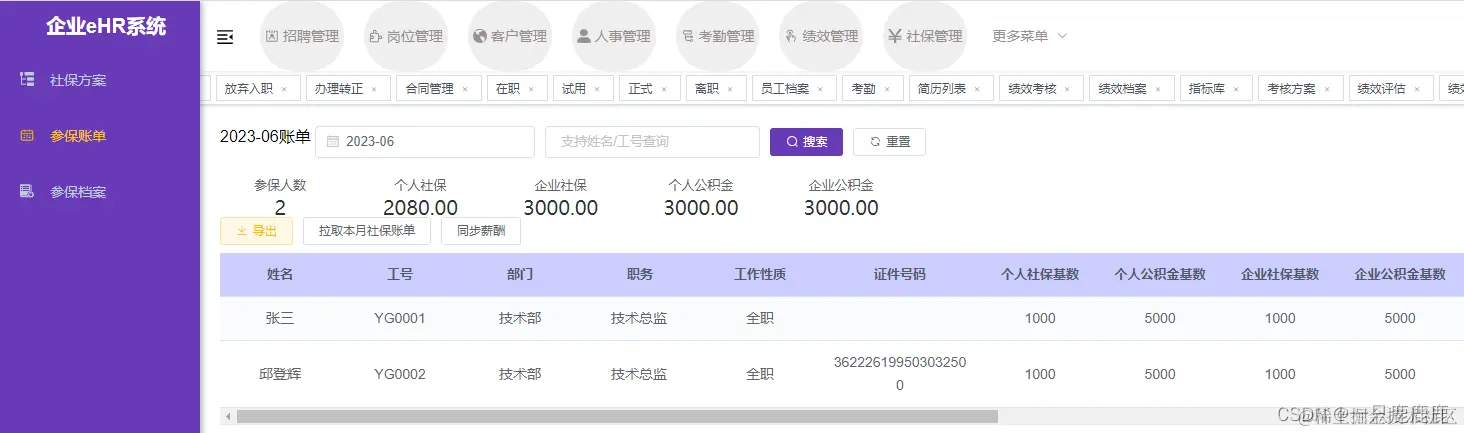
Task: Close the 员工档案 tab
Action: (x=820, y=89)
